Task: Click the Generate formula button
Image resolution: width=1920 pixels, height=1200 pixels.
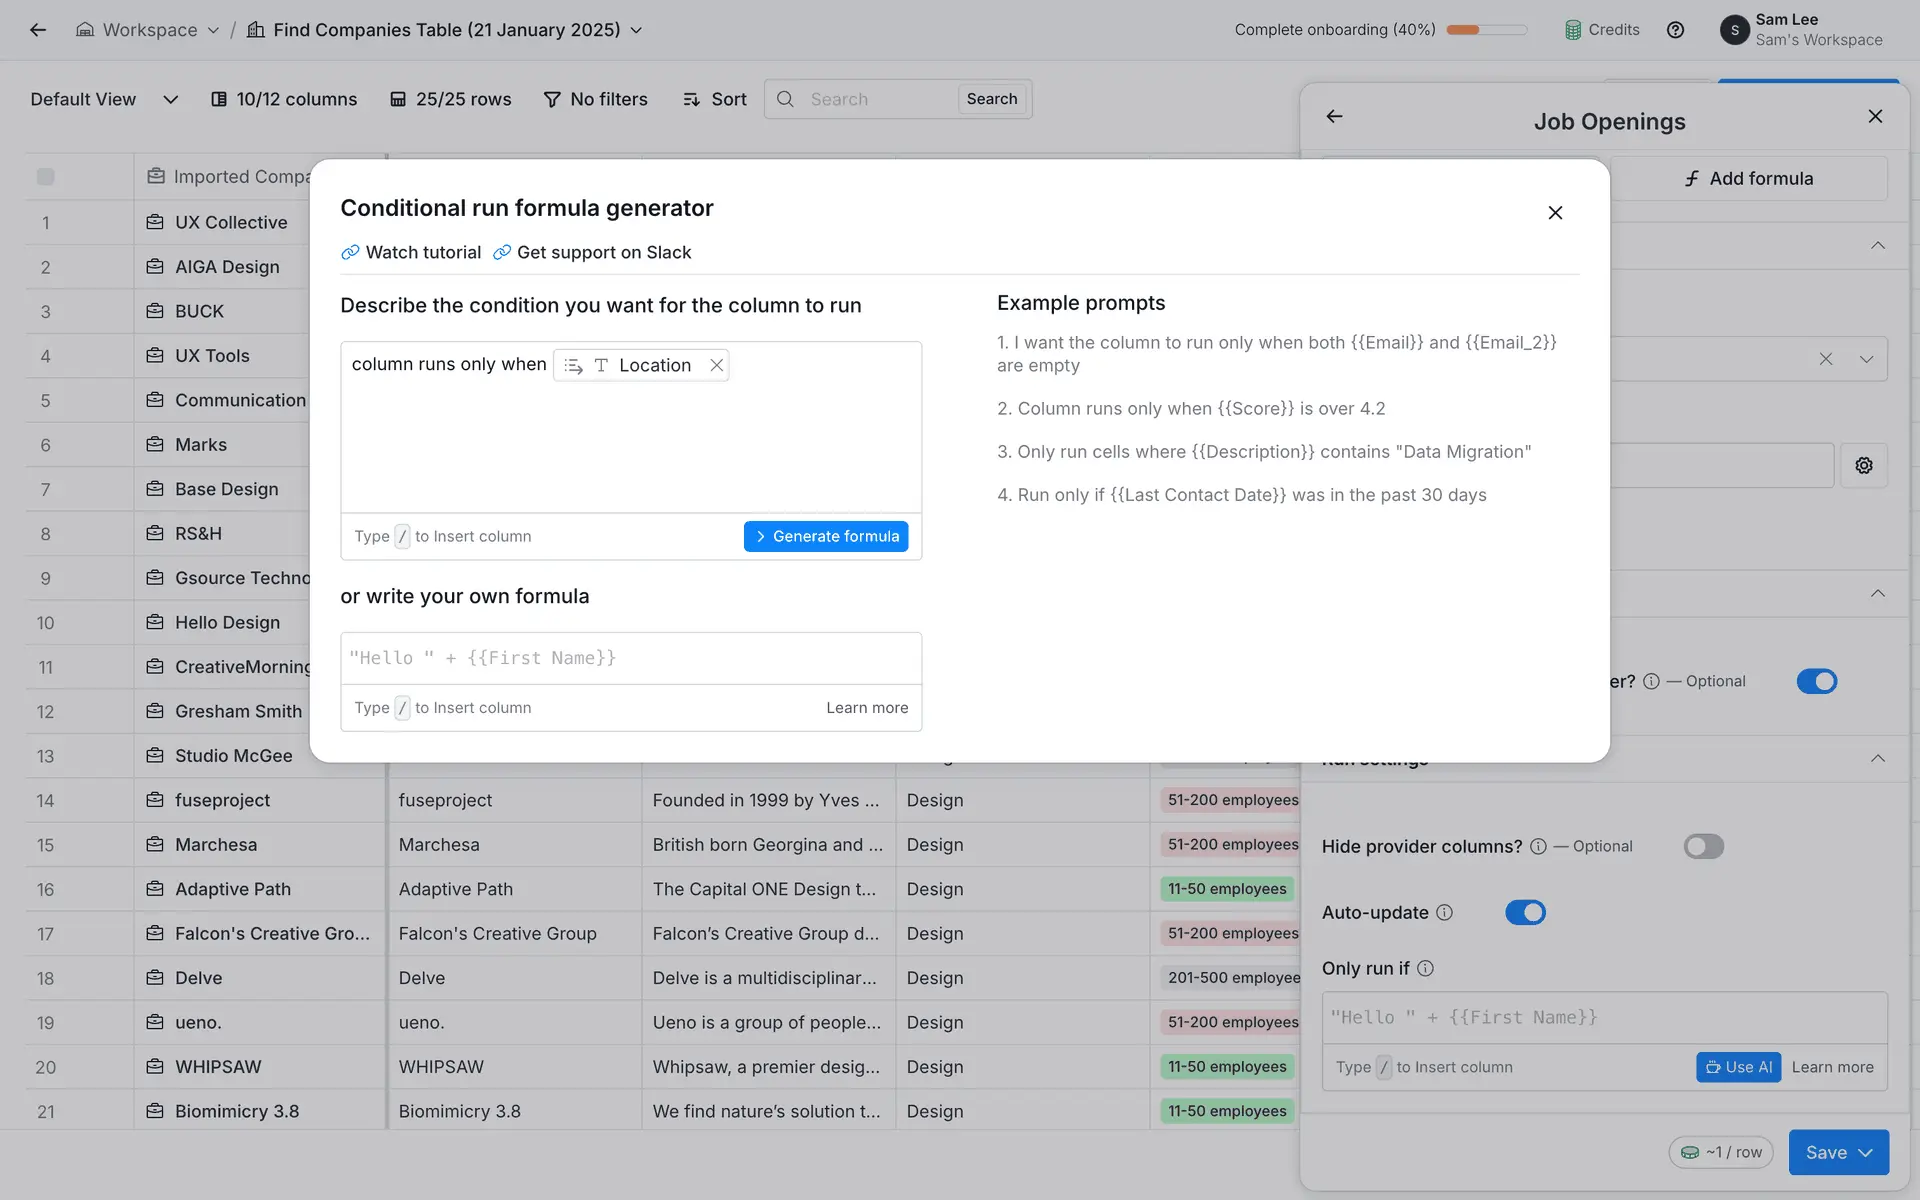Action: 825,536
